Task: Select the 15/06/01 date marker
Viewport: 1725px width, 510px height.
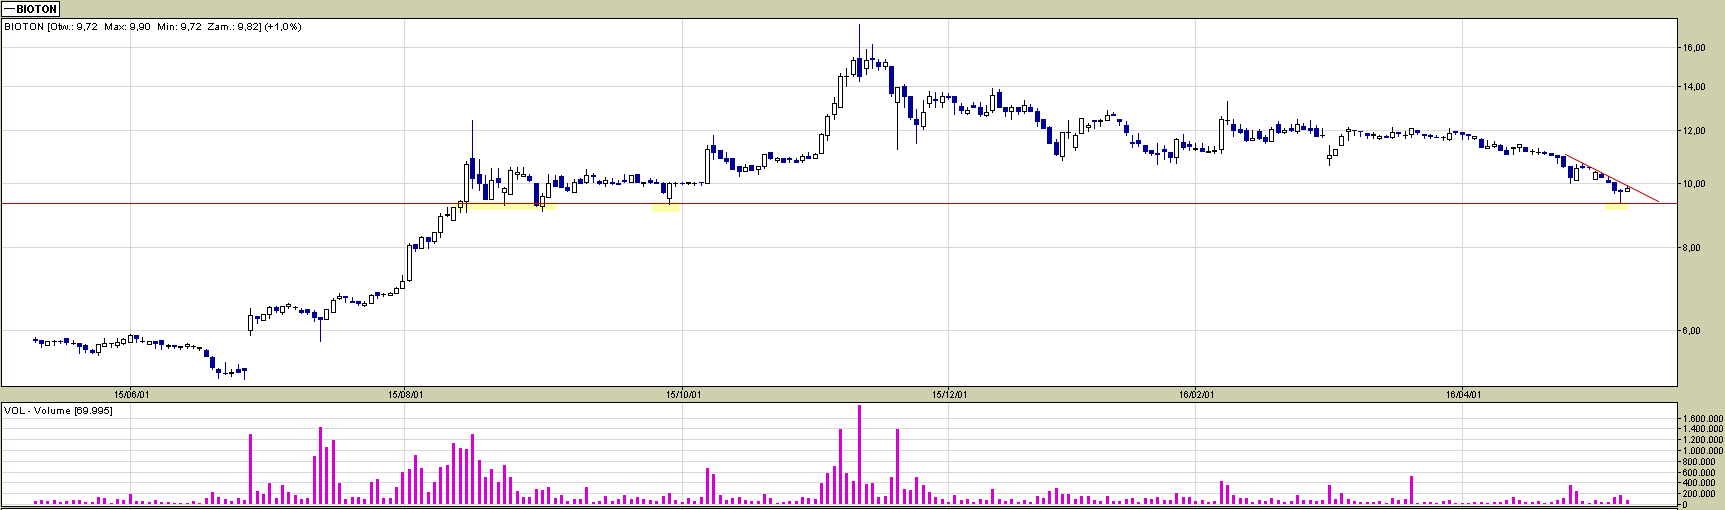Action: 132,395
